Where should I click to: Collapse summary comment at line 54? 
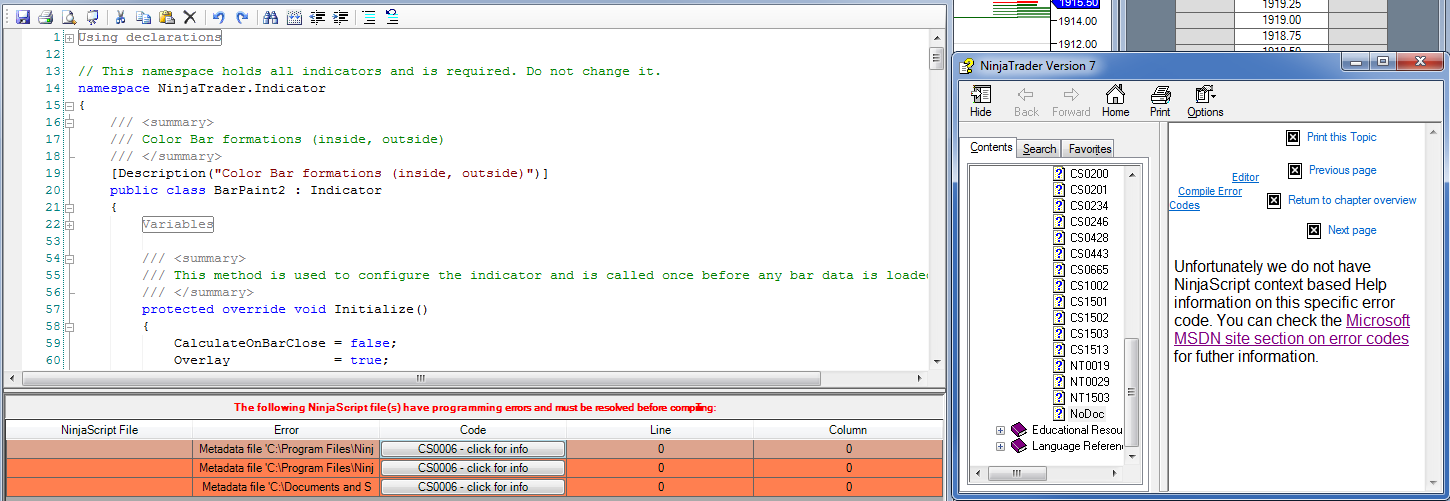pos(69,259)
